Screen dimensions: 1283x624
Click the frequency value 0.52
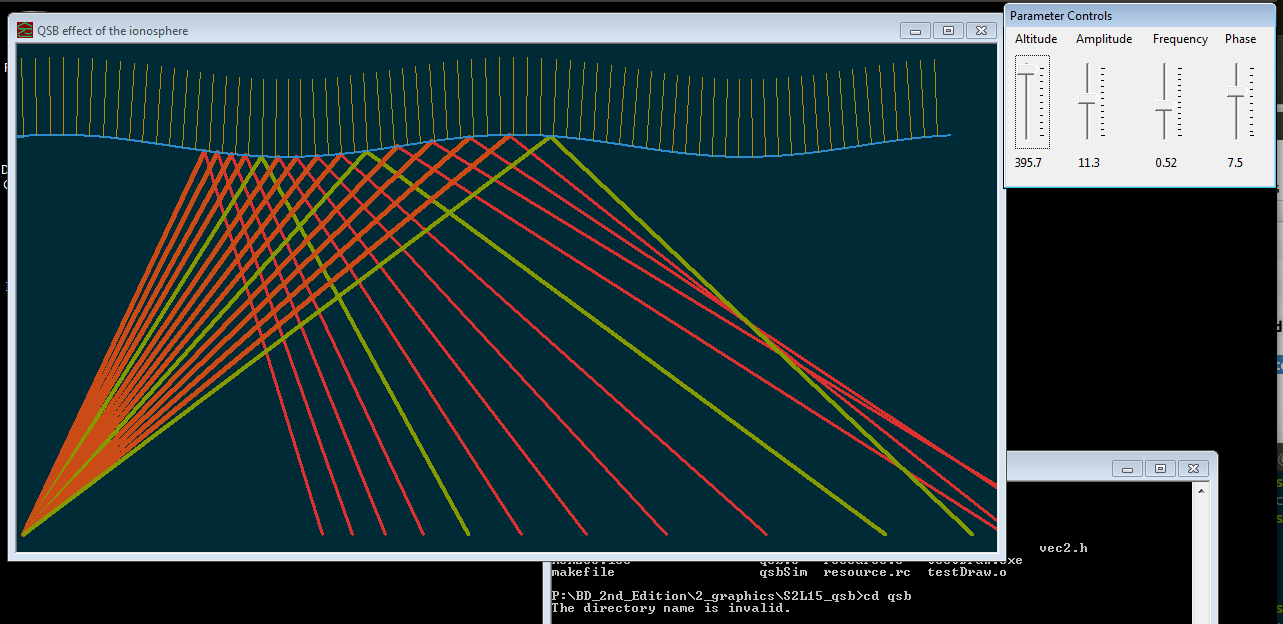tap(1165, 162)
